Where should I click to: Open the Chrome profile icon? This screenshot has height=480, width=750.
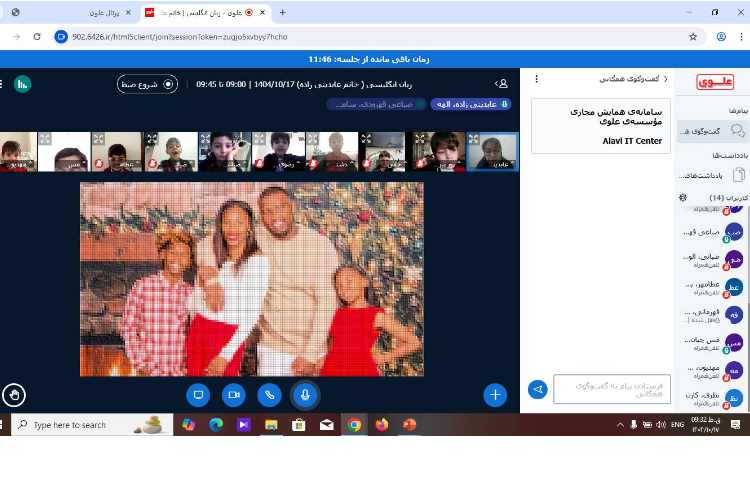click(x=721, y=36)
